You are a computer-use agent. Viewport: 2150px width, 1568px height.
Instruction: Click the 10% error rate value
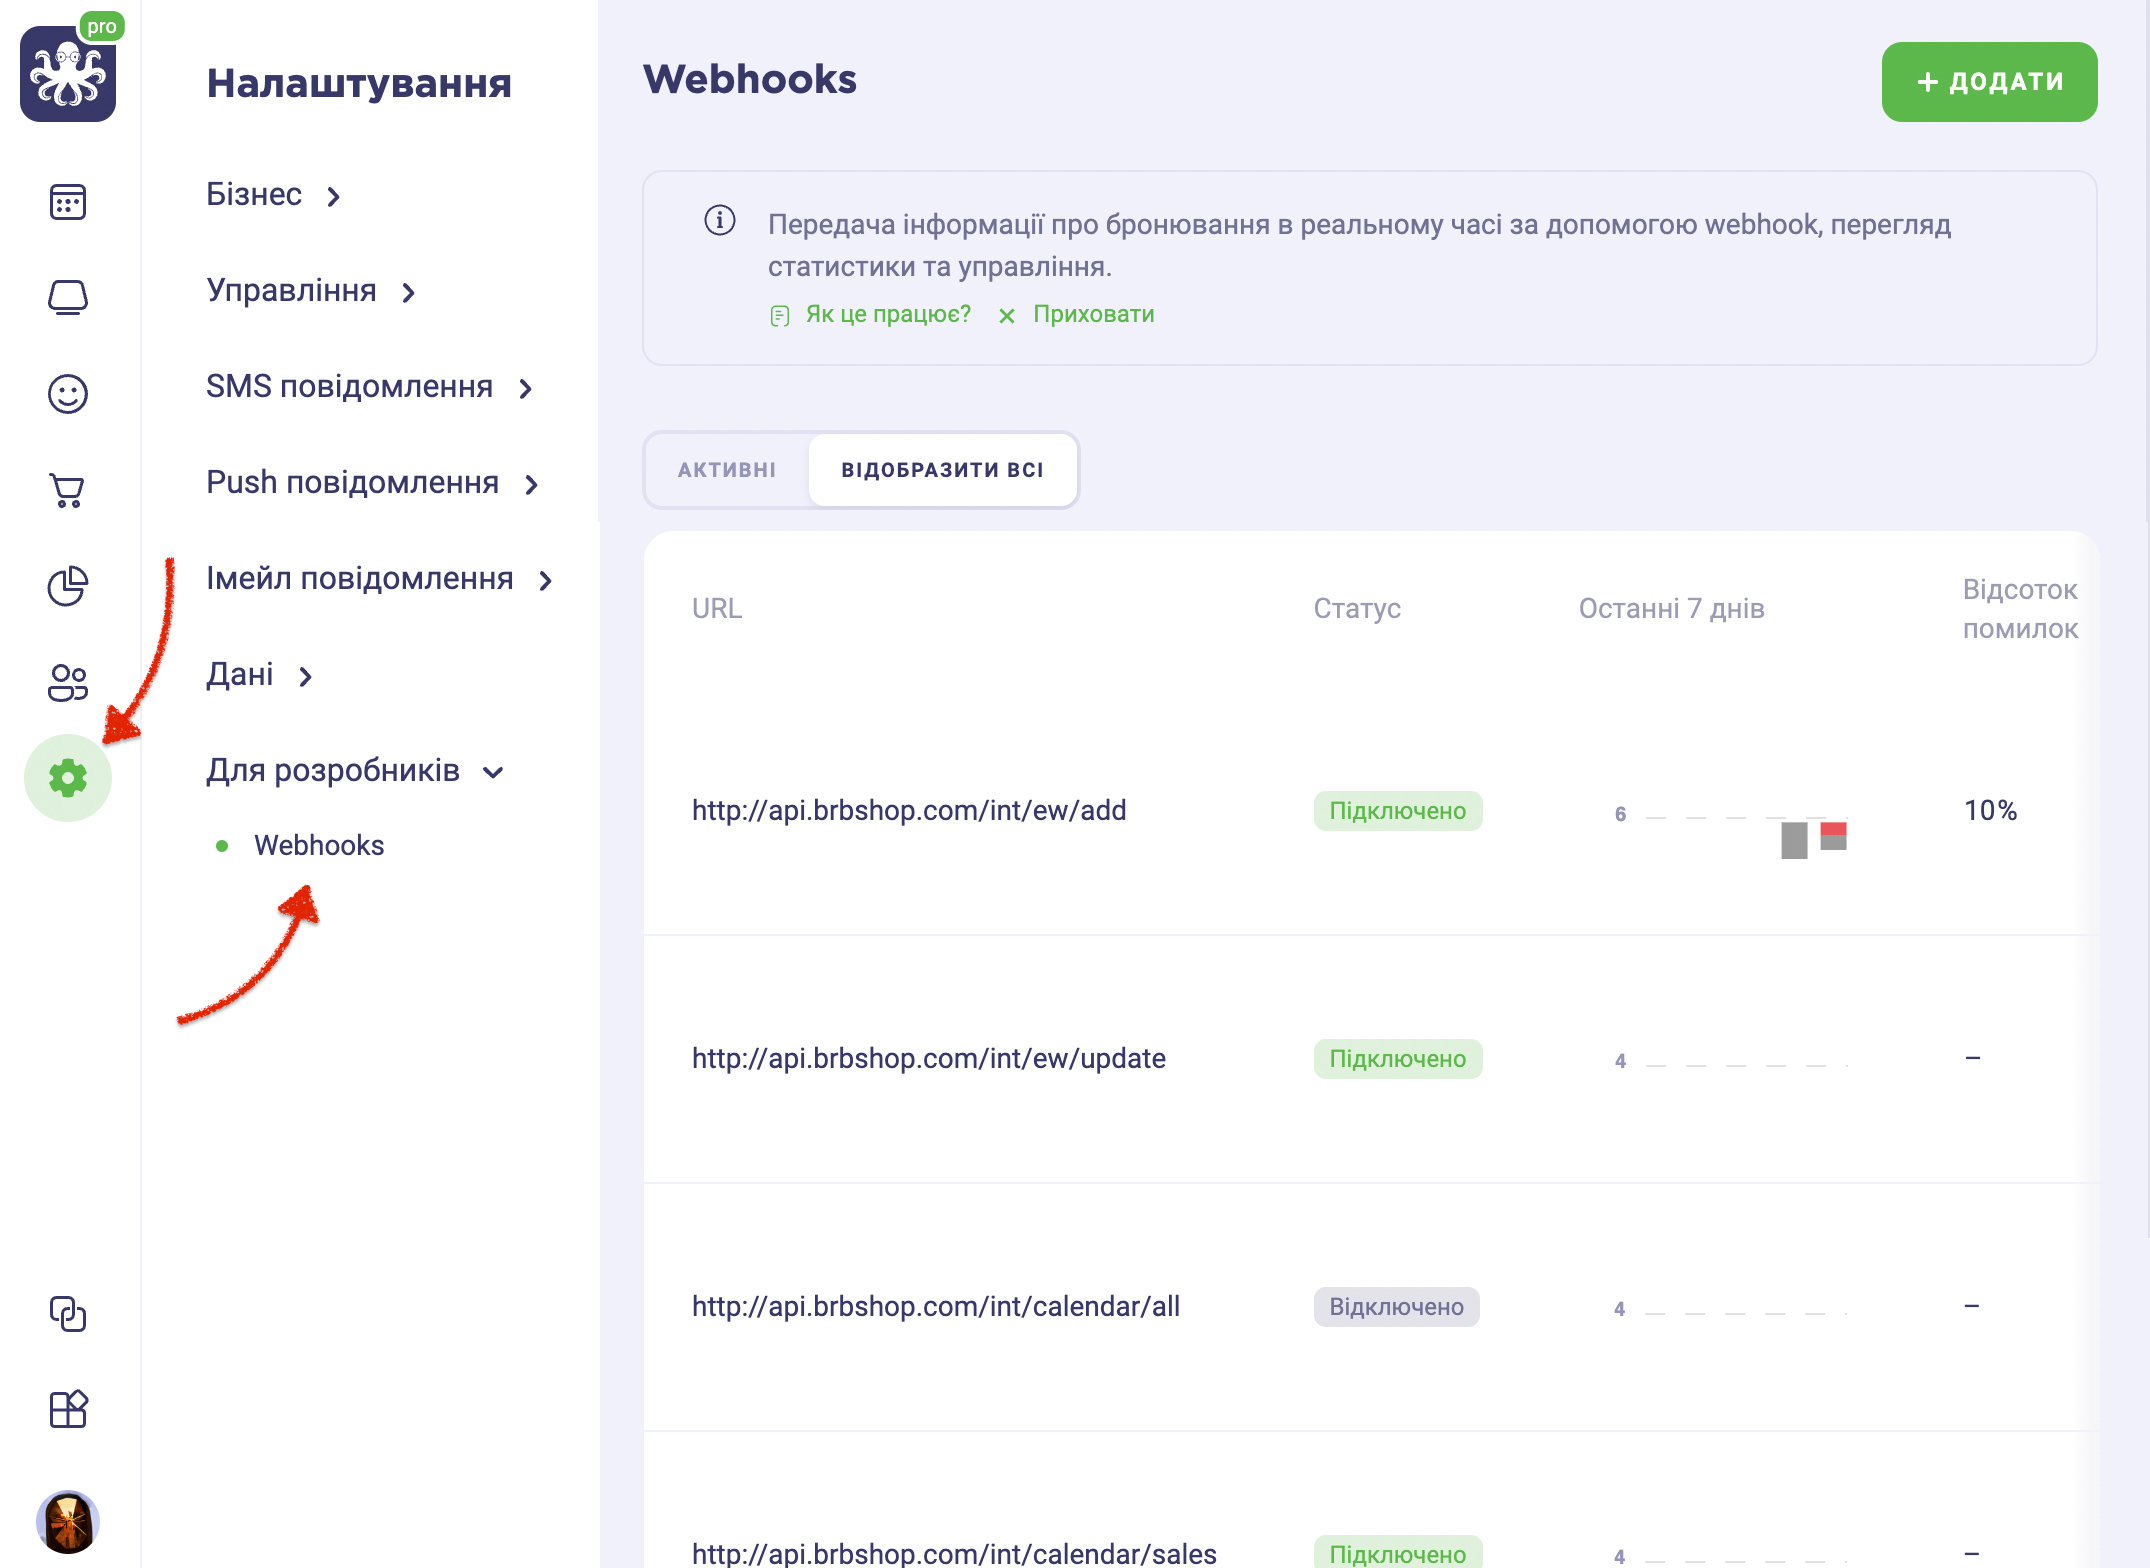click(x=1990, y=810)
